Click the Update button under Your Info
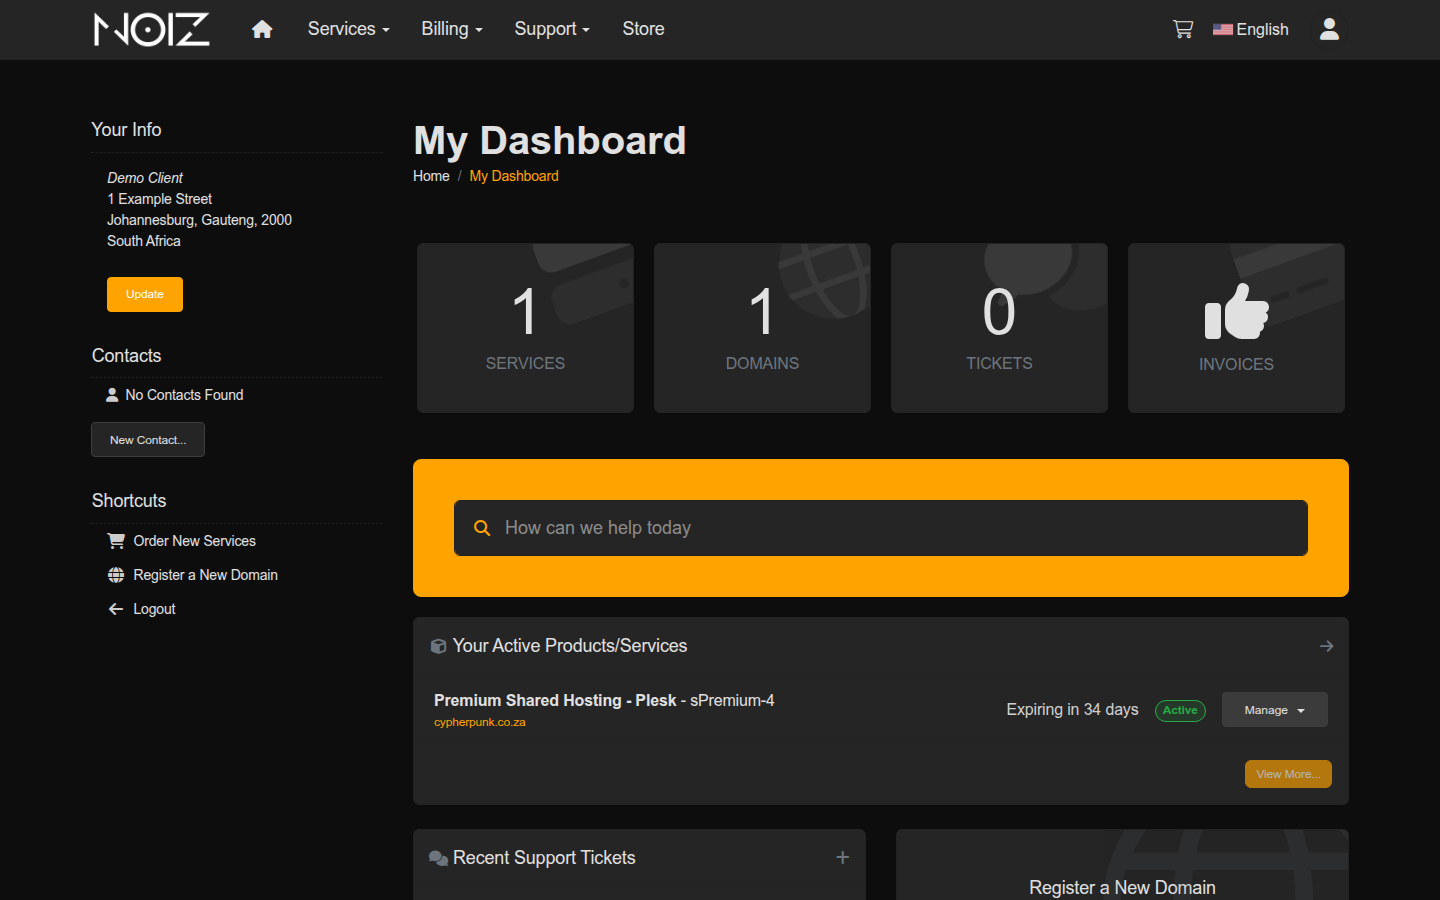Image resolution: width=1440 pixels, height=900 pixels. (x=145, y=294)
